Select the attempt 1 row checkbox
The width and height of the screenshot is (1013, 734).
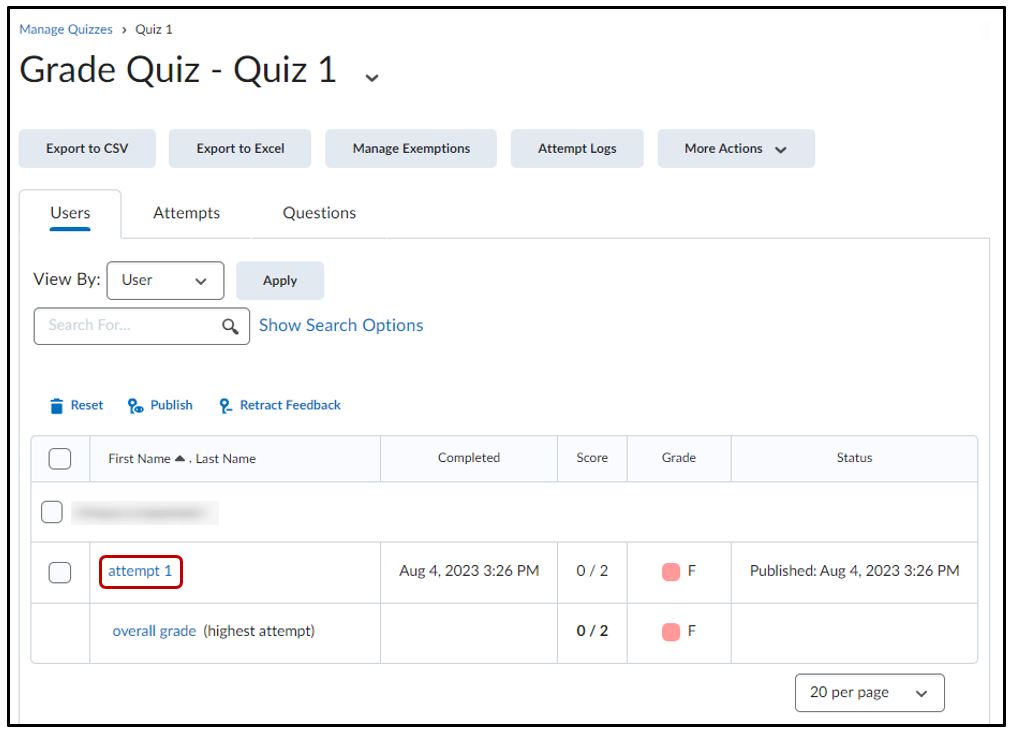(60, 572)
